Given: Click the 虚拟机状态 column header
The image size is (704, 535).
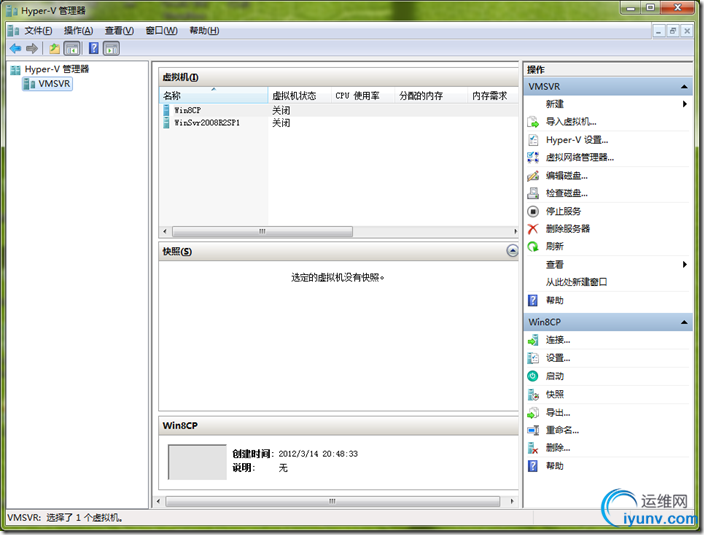Looking at the screenshot, I should [299, 96].
